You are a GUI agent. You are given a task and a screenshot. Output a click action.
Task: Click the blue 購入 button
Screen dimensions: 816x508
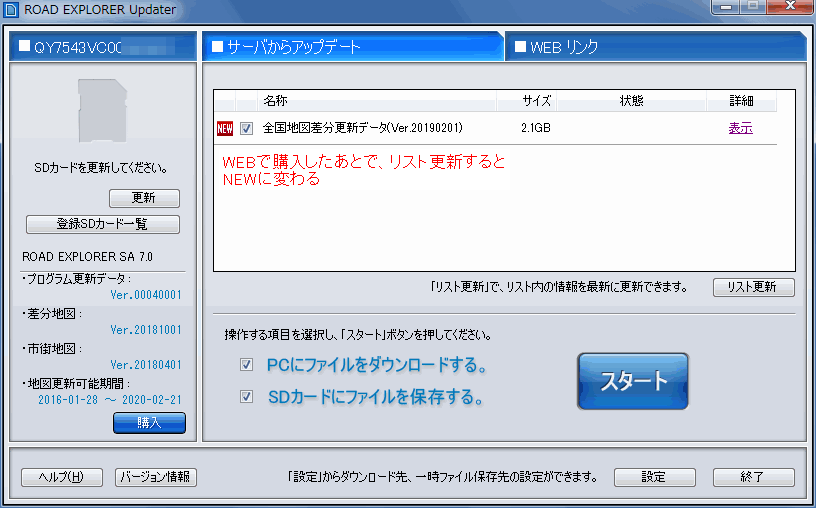pos(149,423)
